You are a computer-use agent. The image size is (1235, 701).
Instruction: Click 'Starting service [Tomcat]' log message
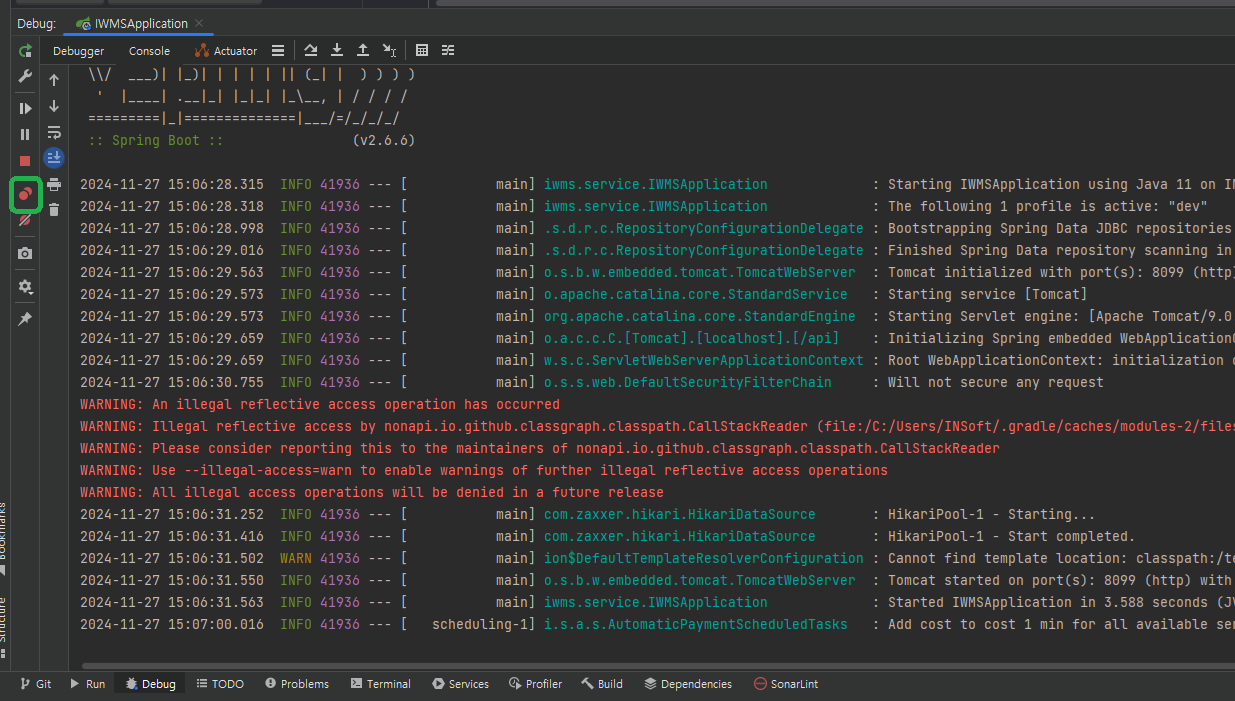coord(987,294)
